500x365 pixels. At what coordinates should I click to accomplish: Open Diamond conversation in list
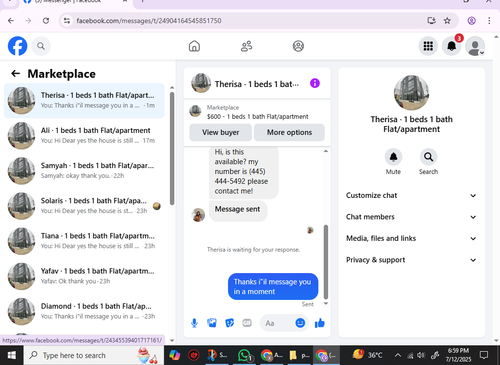coord(84,311)
